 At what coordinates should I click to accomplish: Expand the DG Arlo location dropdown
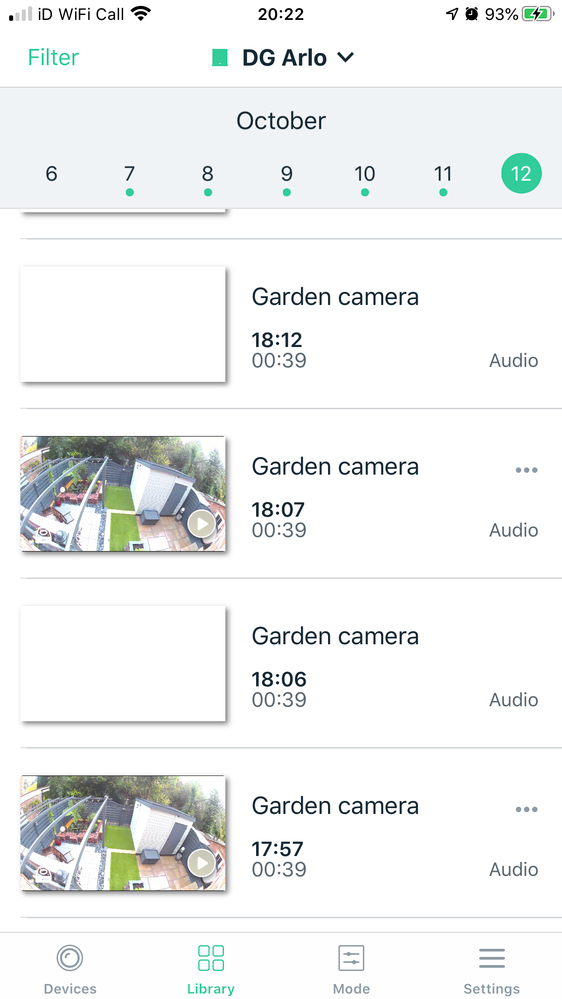tap(345, 57)
